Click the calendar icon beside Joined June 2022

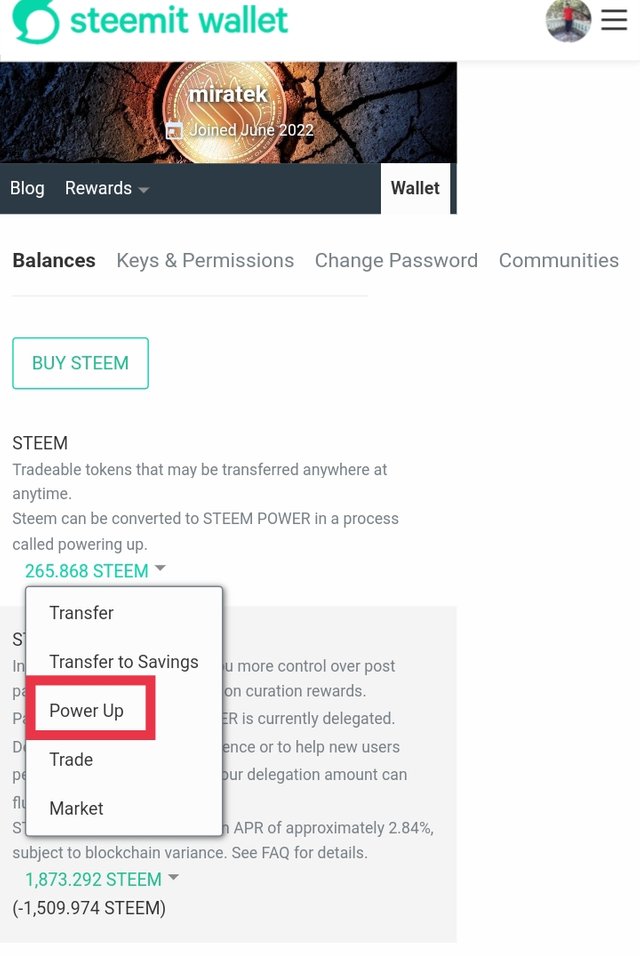(174, 130)
